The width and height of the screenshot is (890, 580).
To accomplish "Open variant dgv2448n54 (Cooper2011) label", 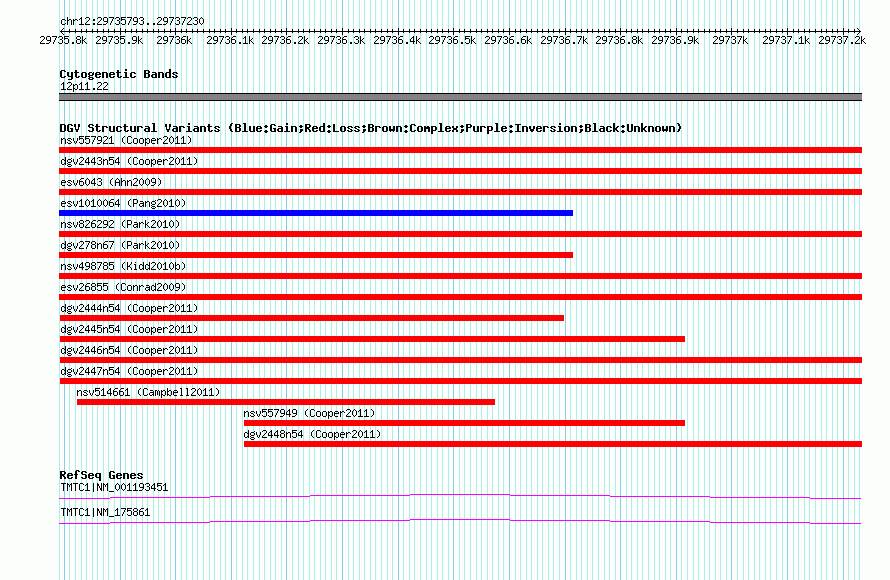I will [x=312, y=434].
